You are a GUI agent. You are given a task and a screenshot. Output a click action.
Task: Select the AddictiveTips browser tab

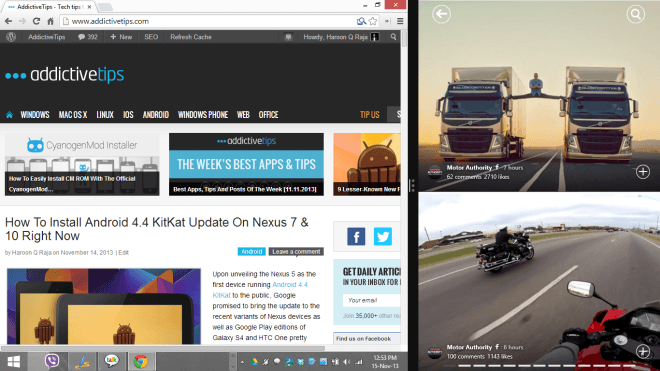coord(50,7)
